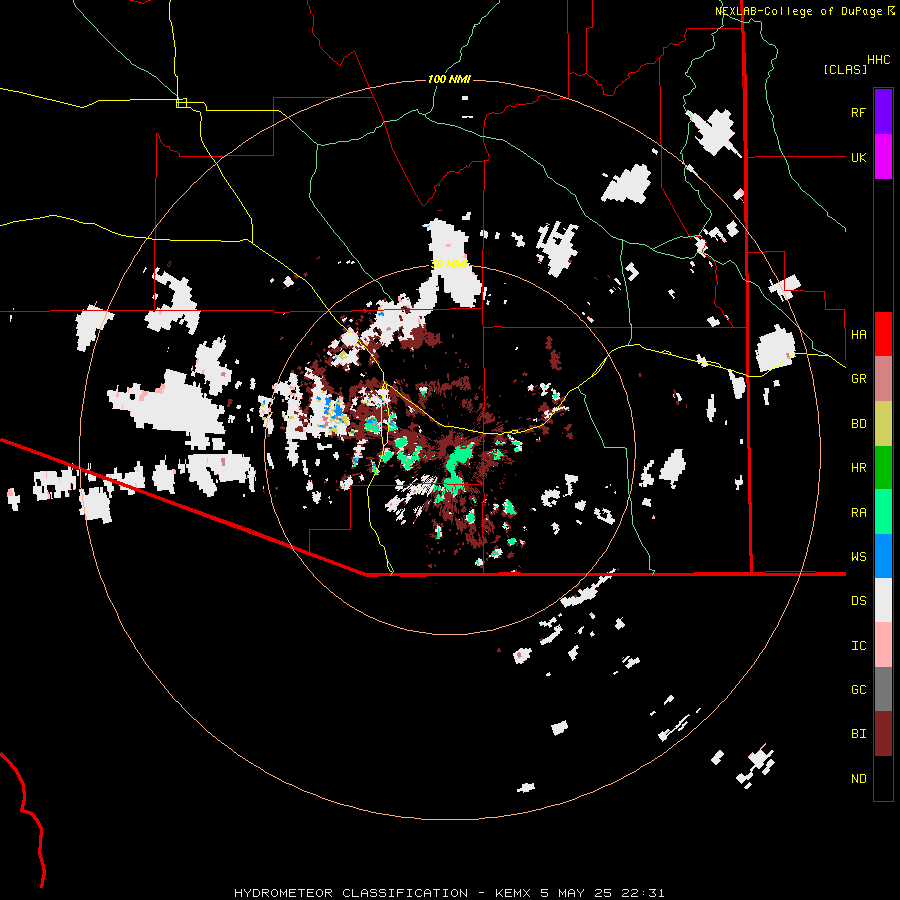Click the UK legend label
This screenshot has height=900, width=900.
pyautogui.click(x=858, y=157)
